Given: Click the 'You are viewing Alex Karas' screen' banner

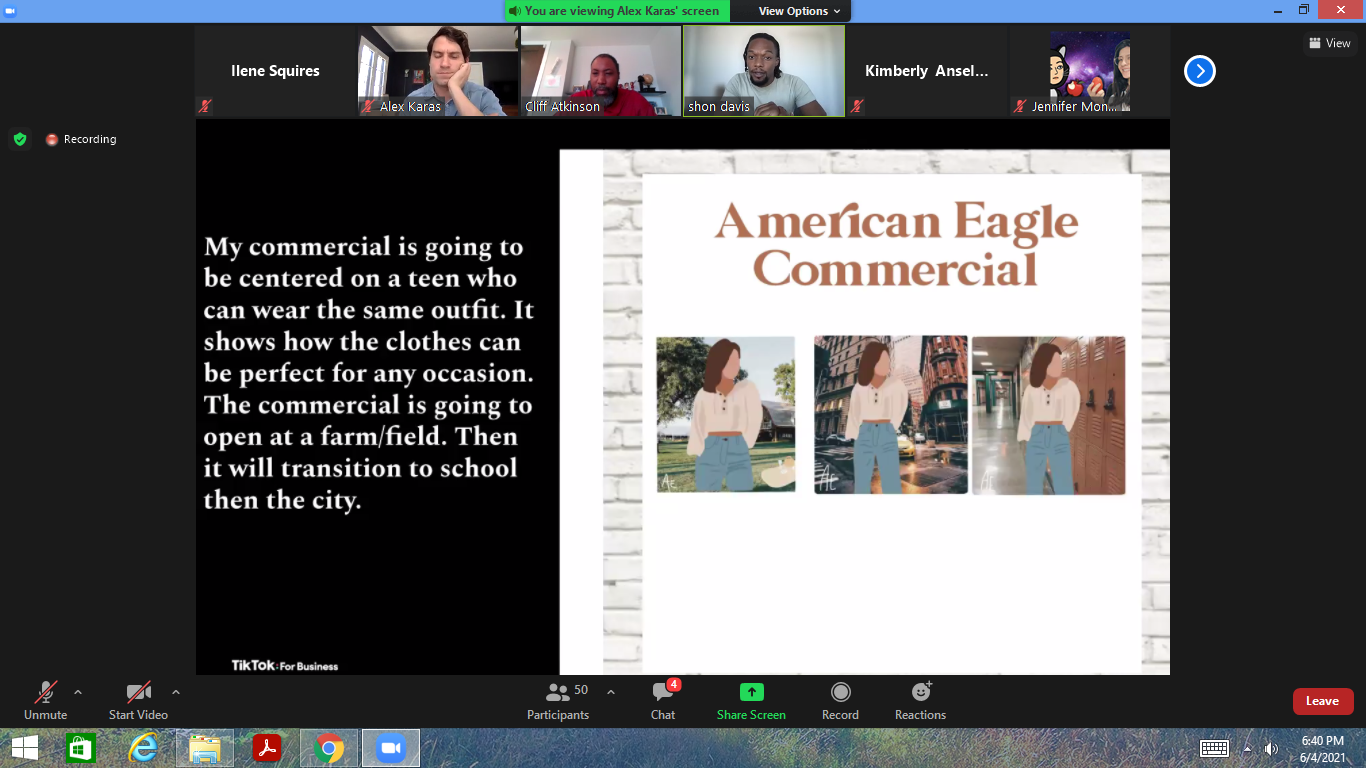Looking at the screenshot, I should tap(618, 11).
